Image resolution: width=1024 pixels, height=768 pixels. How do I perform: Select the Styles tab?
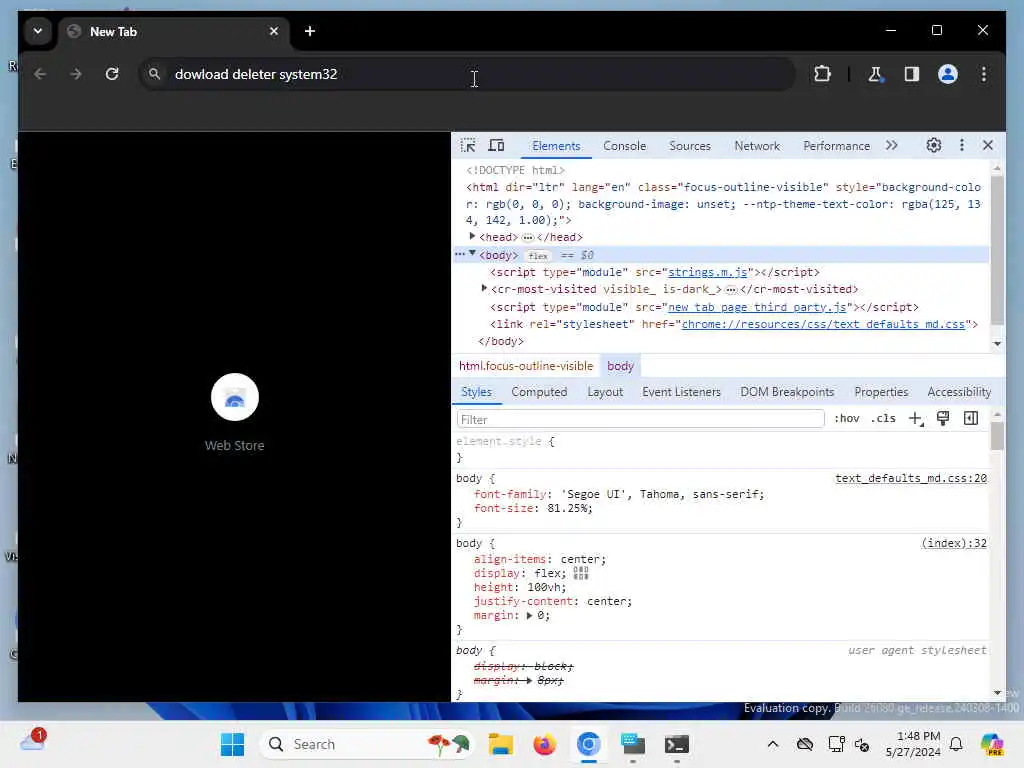pyautogui.click(x=476, y=392)
